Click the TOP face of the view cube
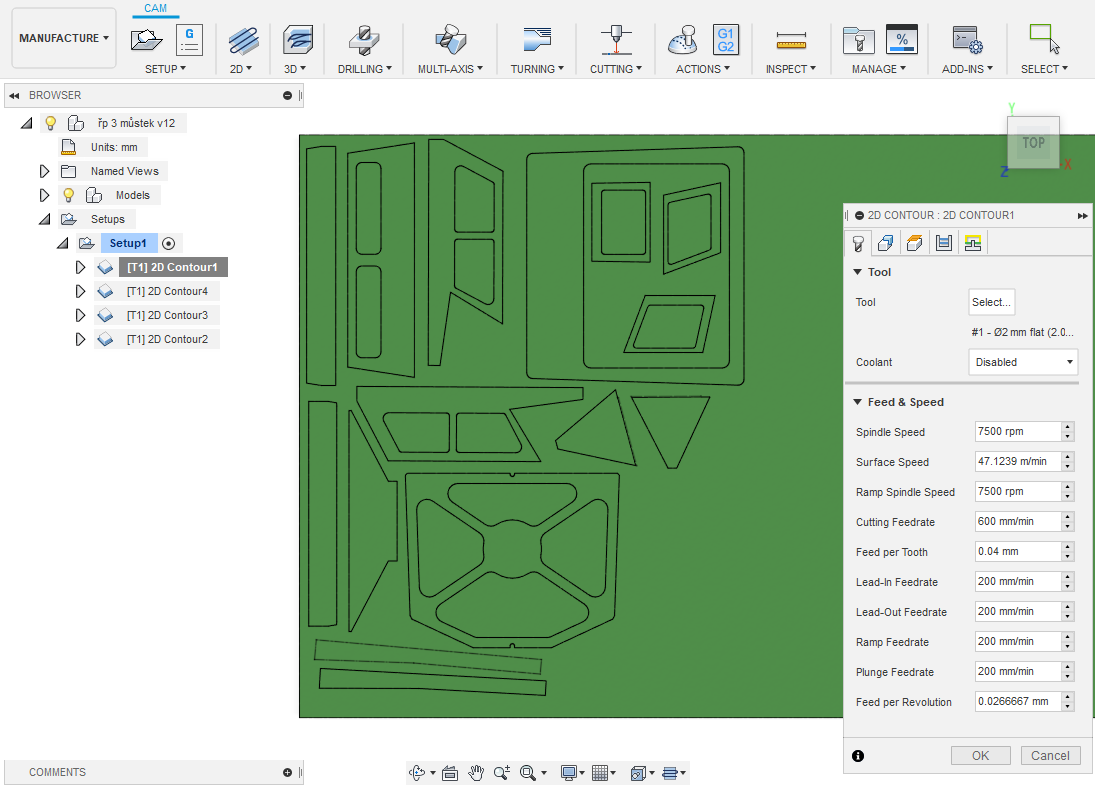The width and height of the screenshot is (1095, 788). tap(1033, 143)
